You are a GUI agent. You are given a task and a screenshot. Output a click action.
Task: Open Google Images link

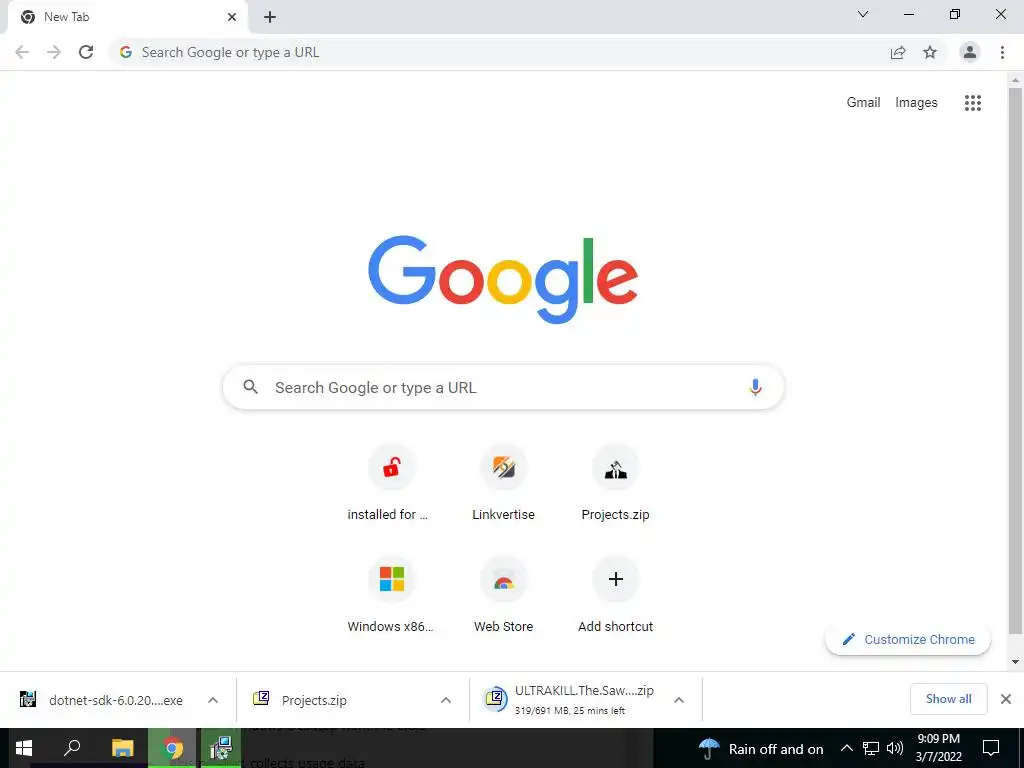click(916, 103)
